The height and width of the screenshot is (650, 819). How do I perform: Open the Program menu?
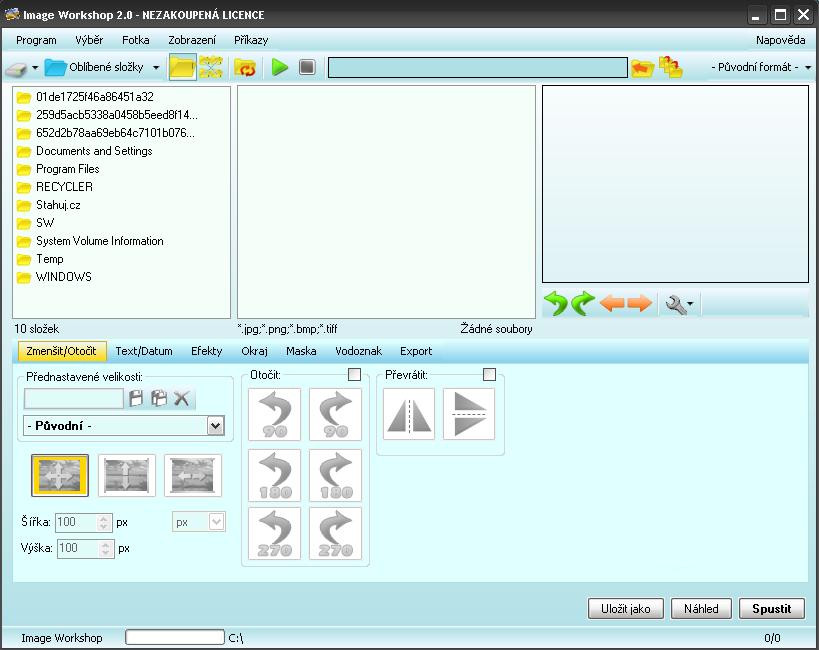click(36, 40)
